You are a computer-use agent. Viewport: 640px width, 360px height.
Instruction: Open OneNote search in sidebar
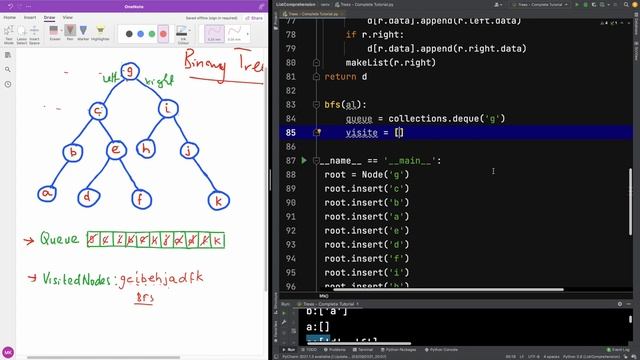point(8,69)
